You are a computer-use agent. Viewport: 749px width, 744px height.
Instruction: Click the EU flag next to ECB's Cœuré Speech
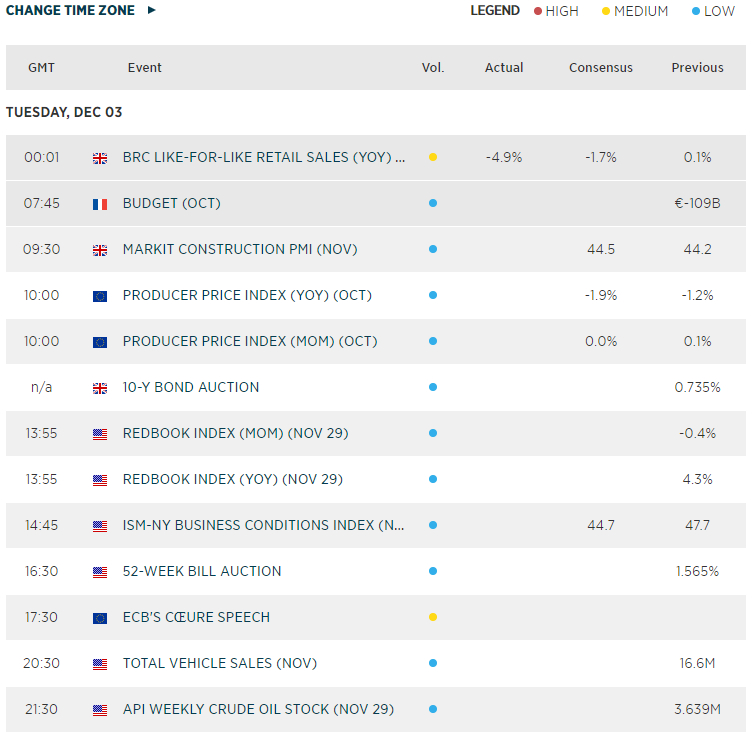[100, 618]
